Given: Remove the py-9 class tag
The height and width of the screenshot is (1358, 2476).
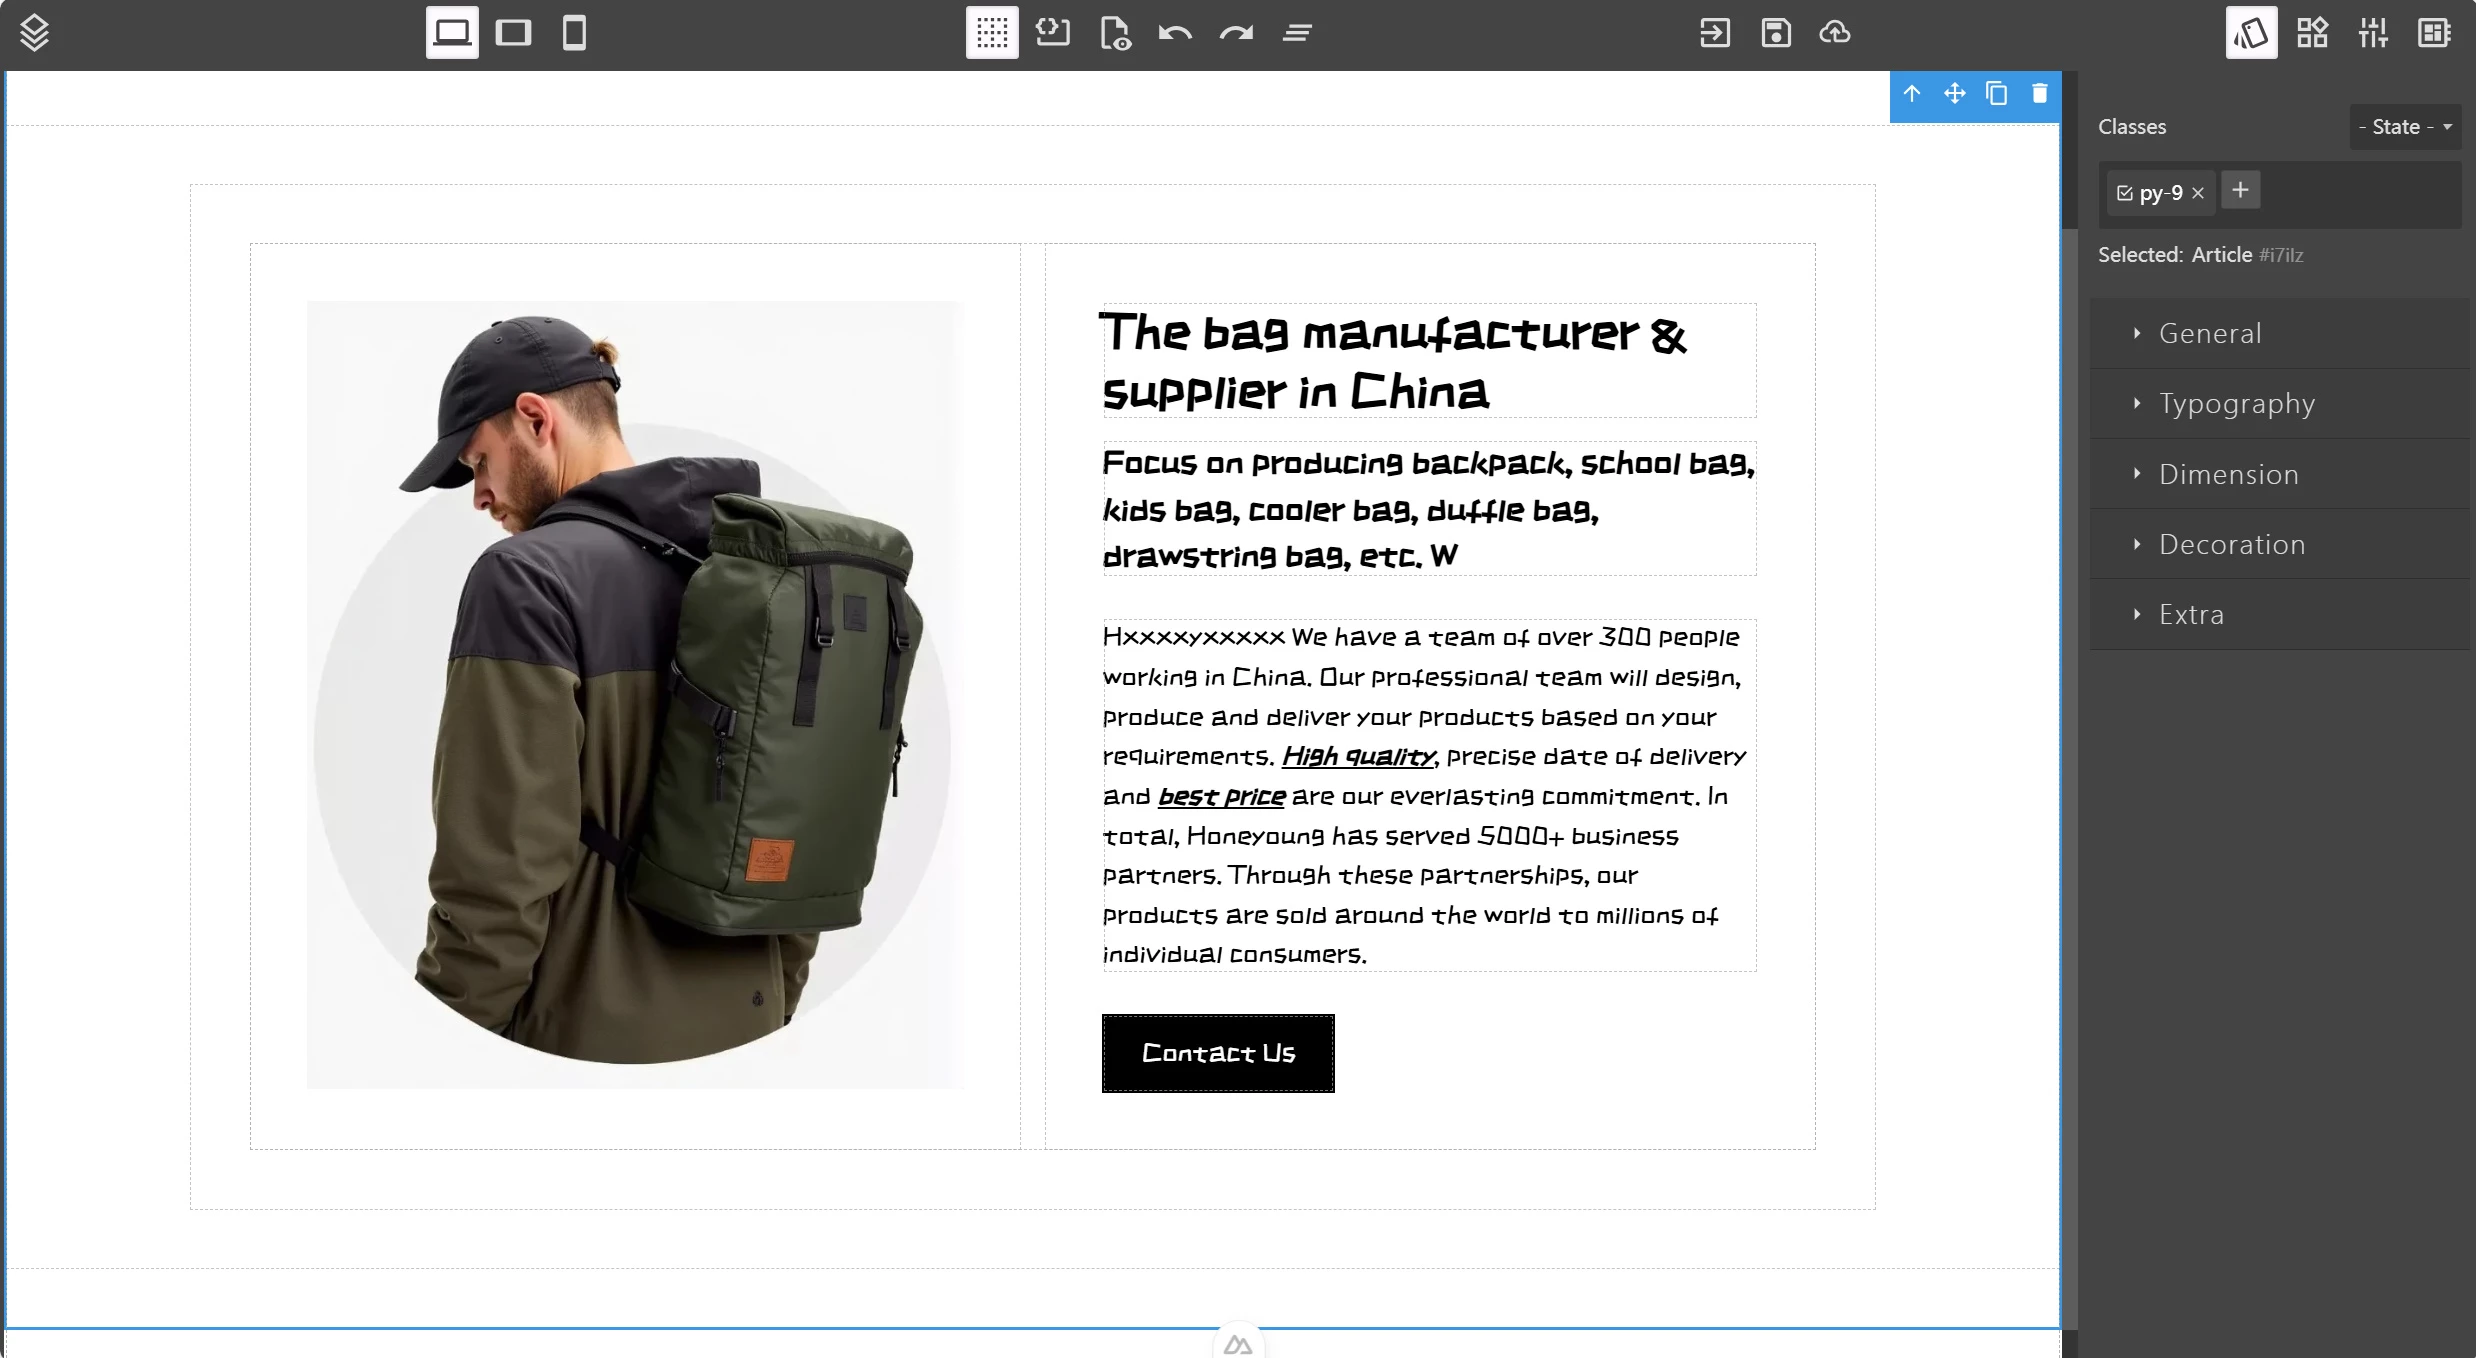Looking at the screenshot, I should click(2198, 193).
